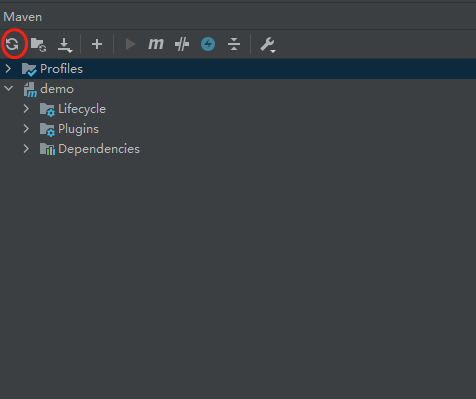Collapse all tree nodes
Screen dimensions: 476x399
tap(234, 44)
